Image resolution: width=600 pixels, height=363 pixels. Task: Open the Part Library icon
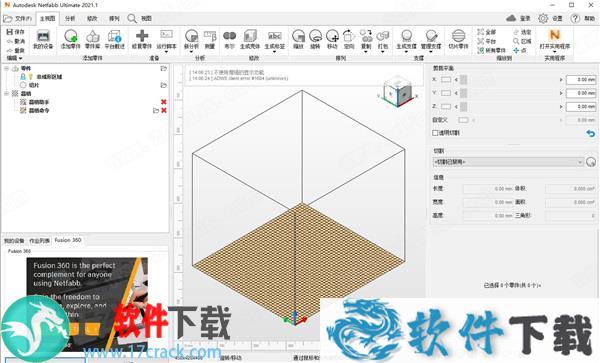(x=92, y=36)
